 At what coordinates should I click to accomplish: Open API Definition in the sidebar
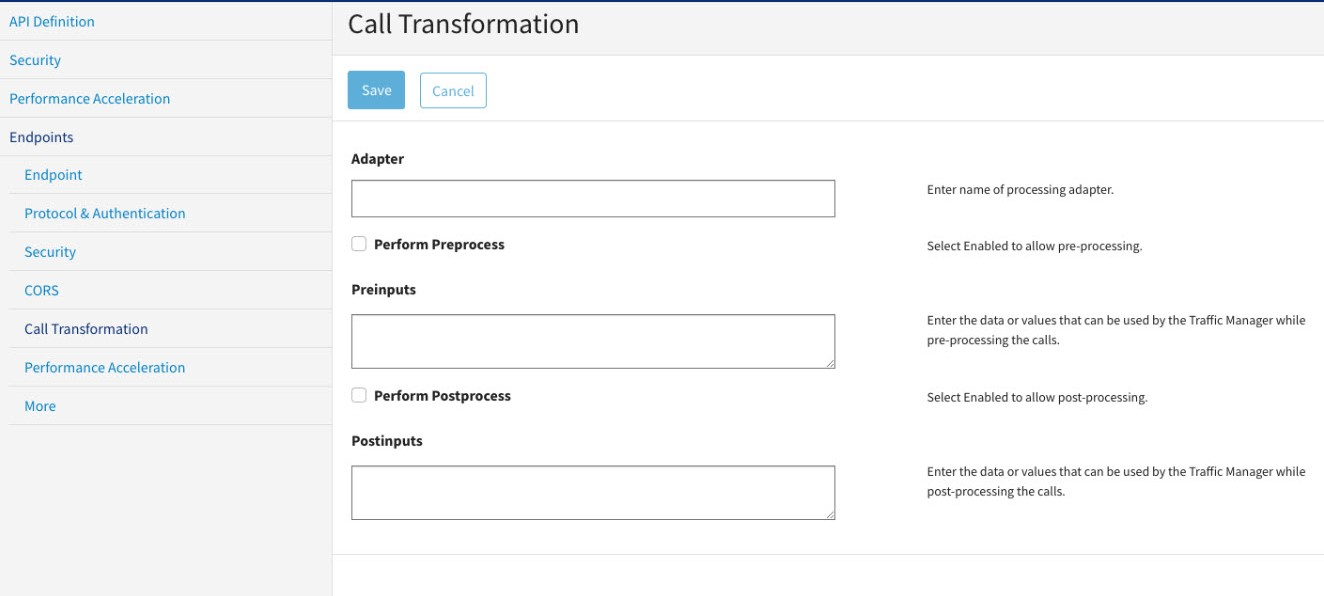click(x=52, y=22)
